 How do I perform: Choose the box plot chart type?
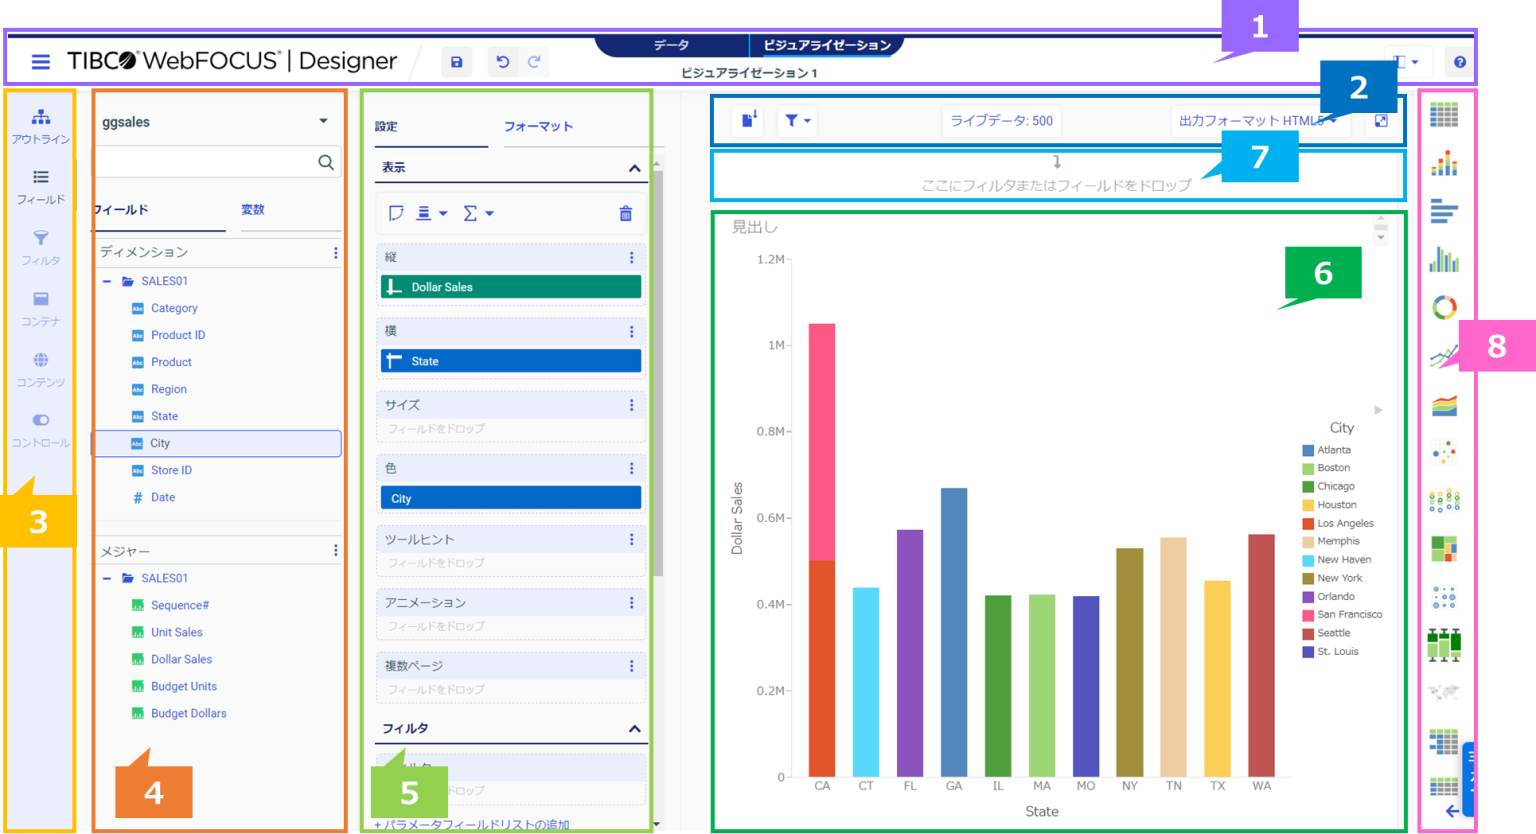[1444, 645]
